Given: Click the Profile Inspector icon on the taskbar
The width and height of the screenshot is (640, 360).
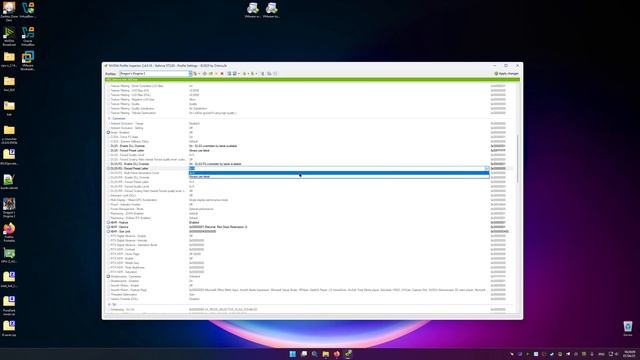Looking at the screenshot, I should (348, 354).
